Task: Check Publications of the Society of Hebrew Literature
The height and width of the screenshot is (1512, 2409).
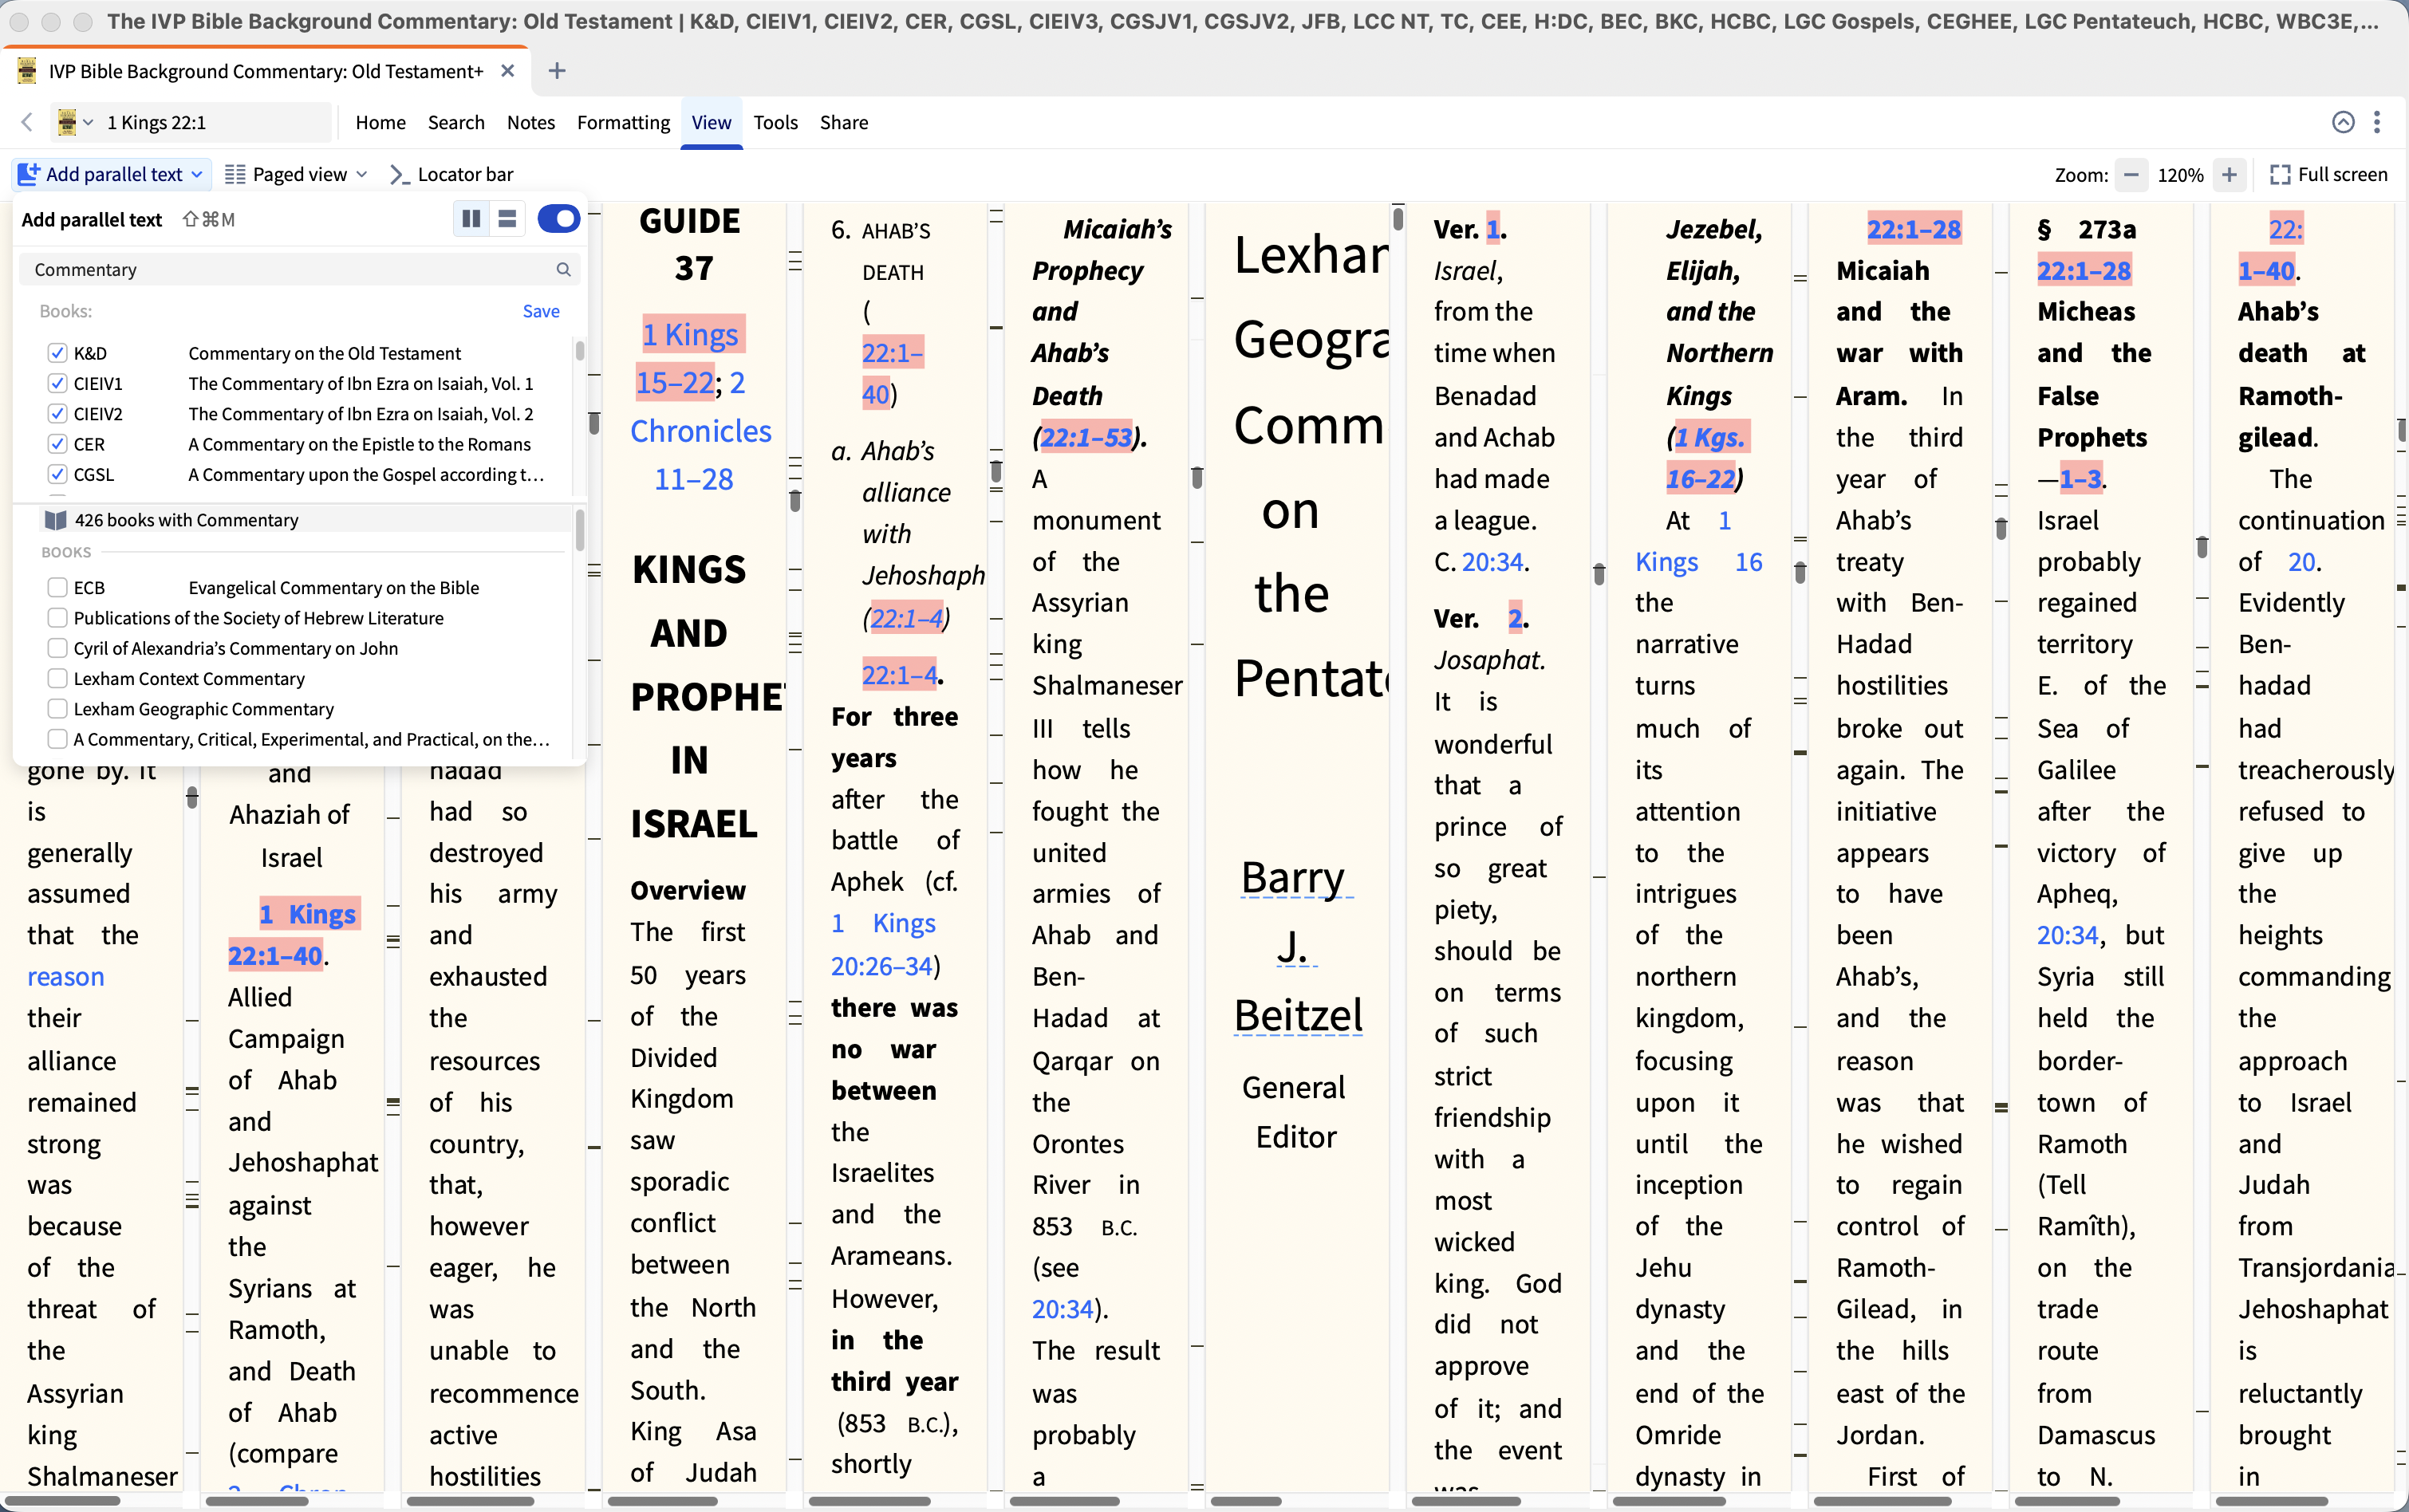Action: (57, 618)
